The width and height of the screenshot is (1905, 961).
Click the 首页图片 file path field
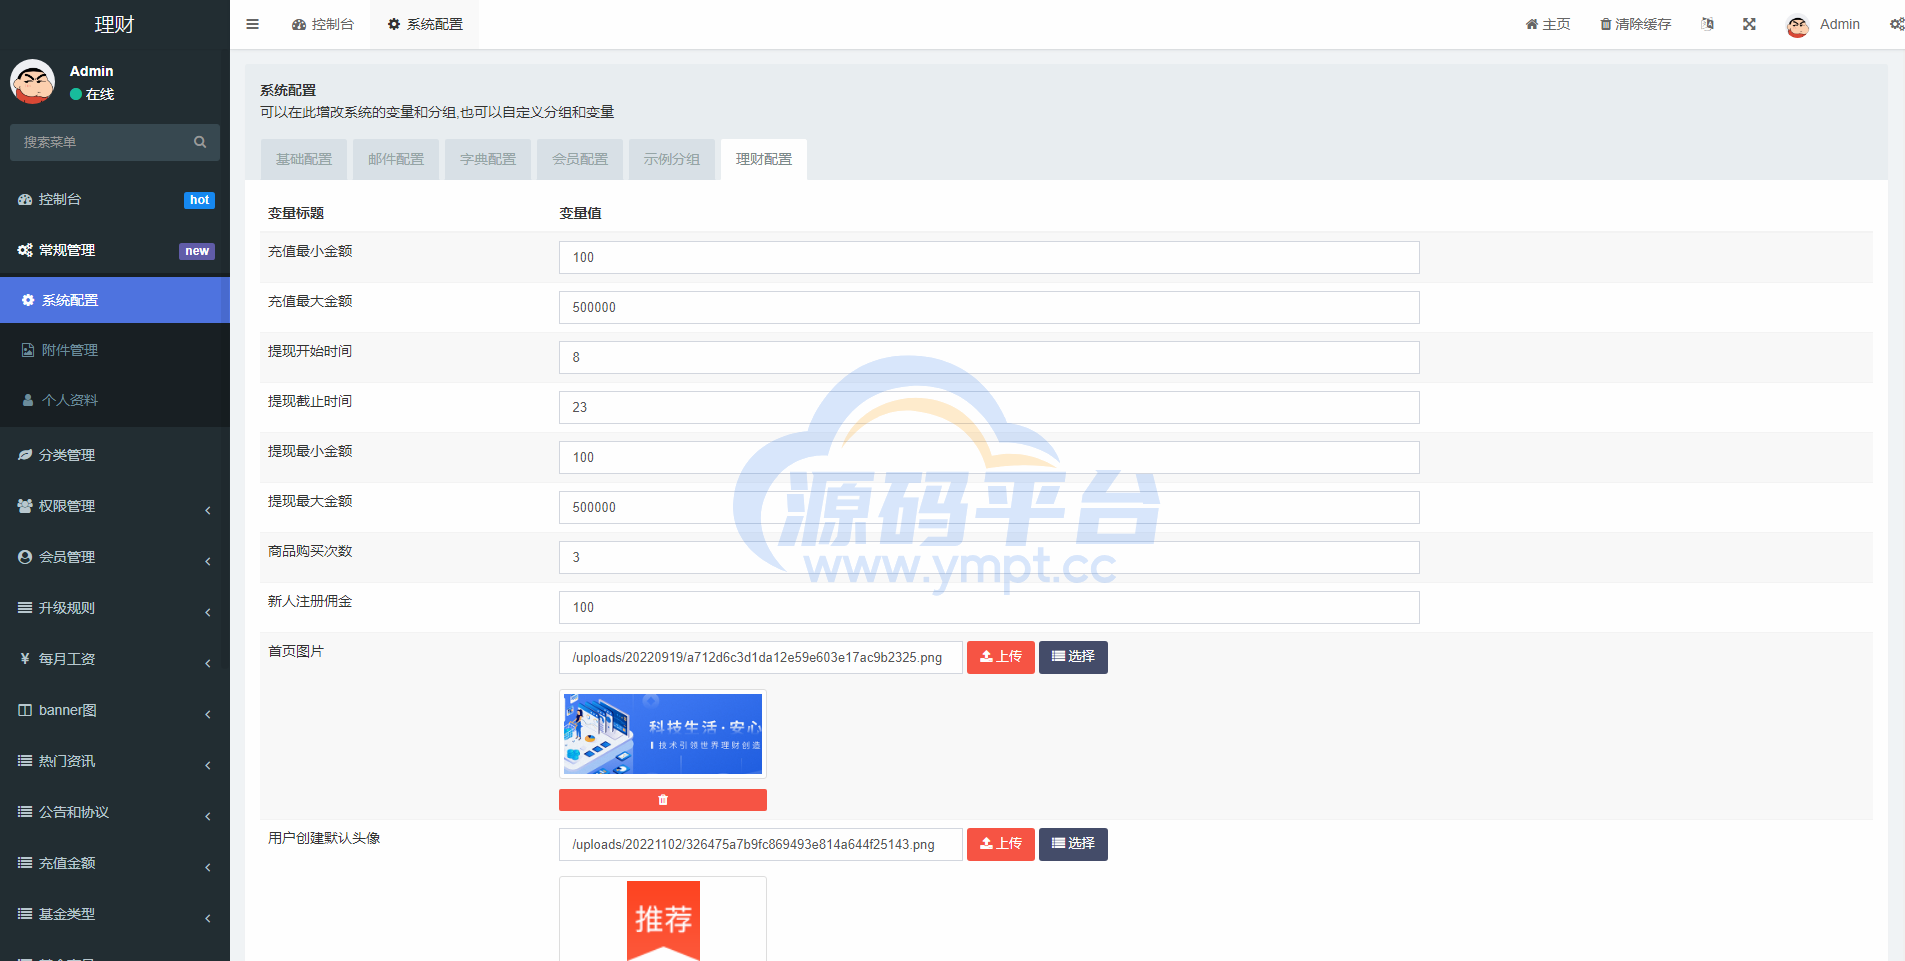[761, 657]
